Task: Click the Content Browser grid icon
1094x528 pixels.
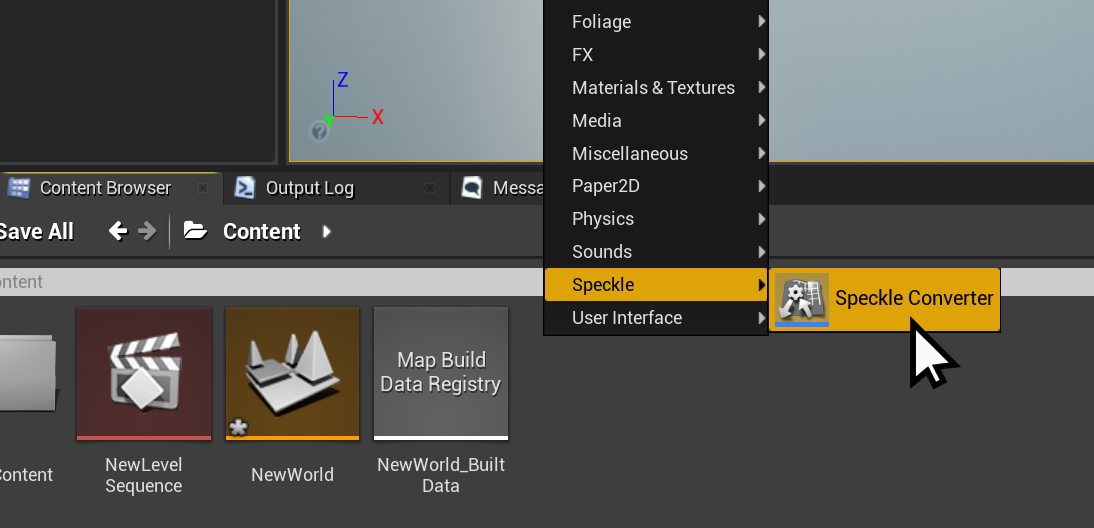Action: pyautogui.click(x=18, y=188)
